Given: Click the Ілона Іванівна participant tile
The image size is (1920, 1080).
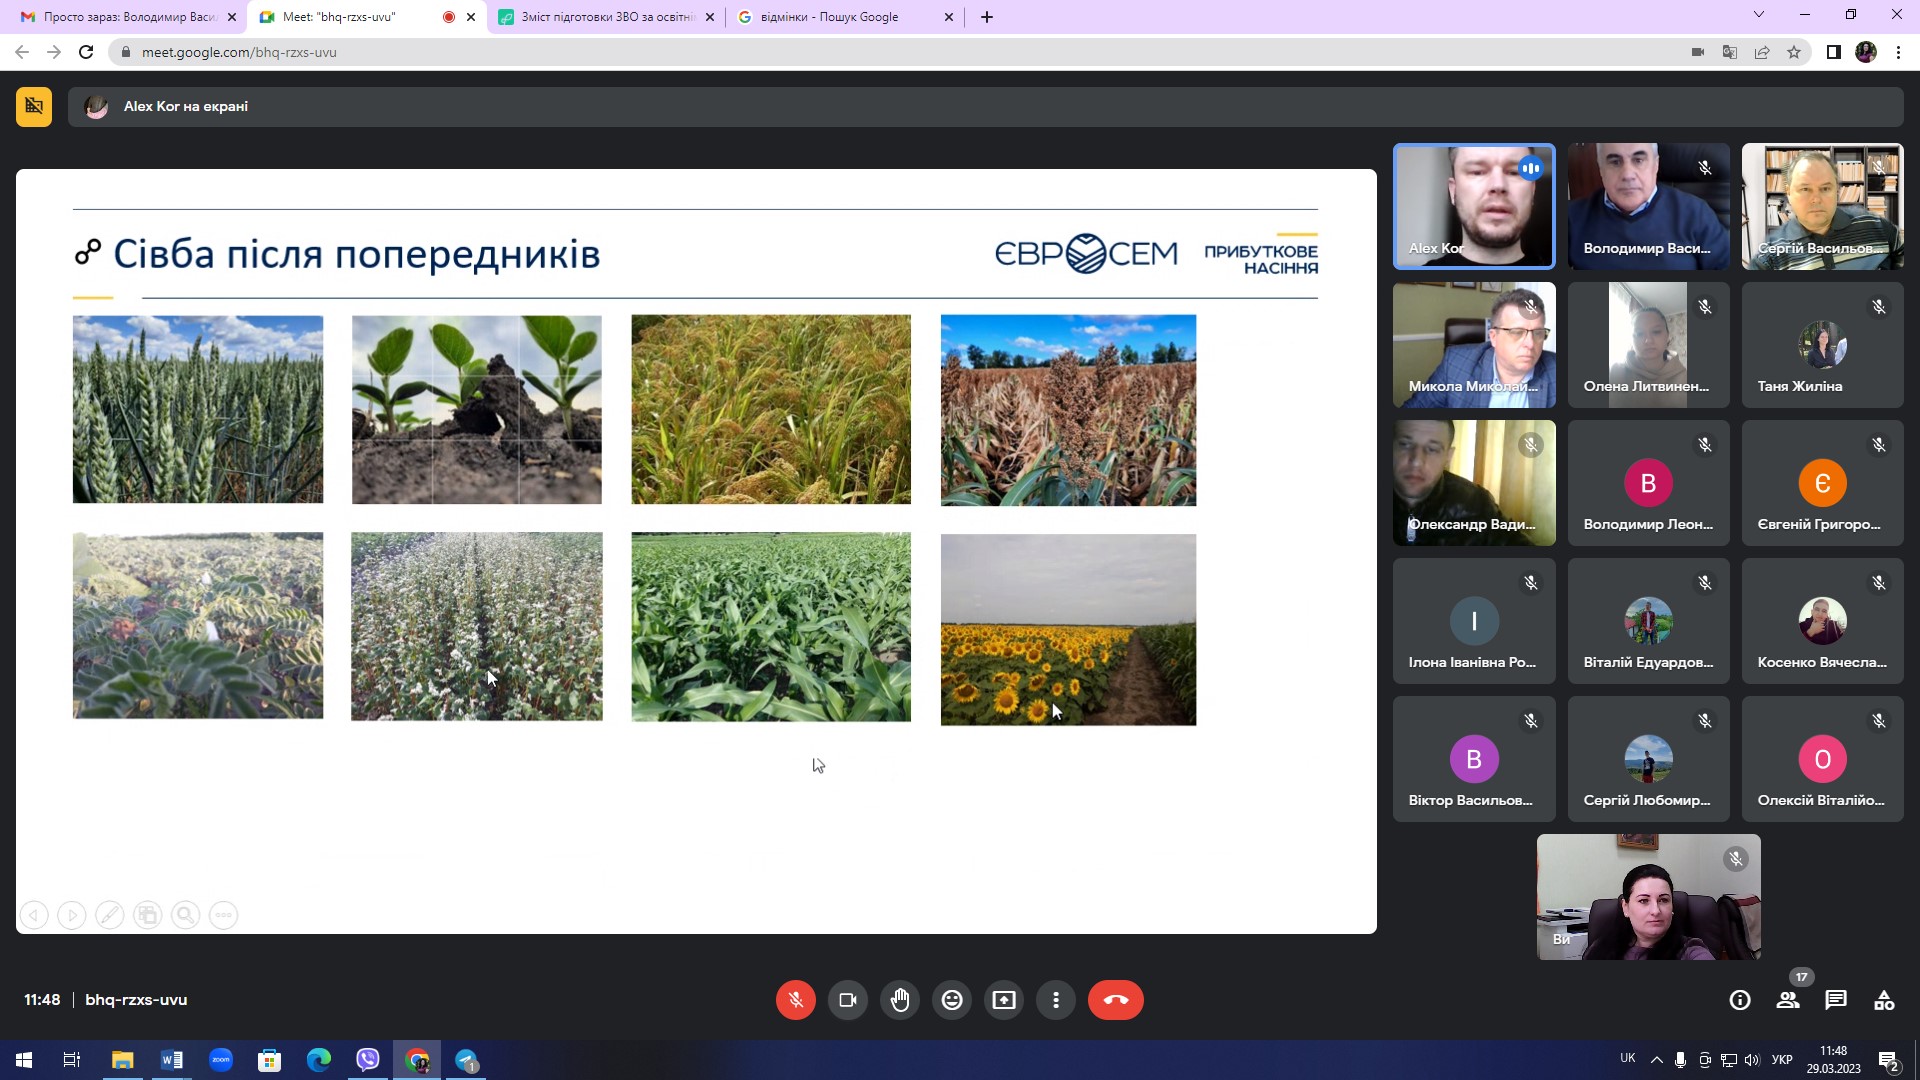Looking at the screenshot, I should [1474, 621].
